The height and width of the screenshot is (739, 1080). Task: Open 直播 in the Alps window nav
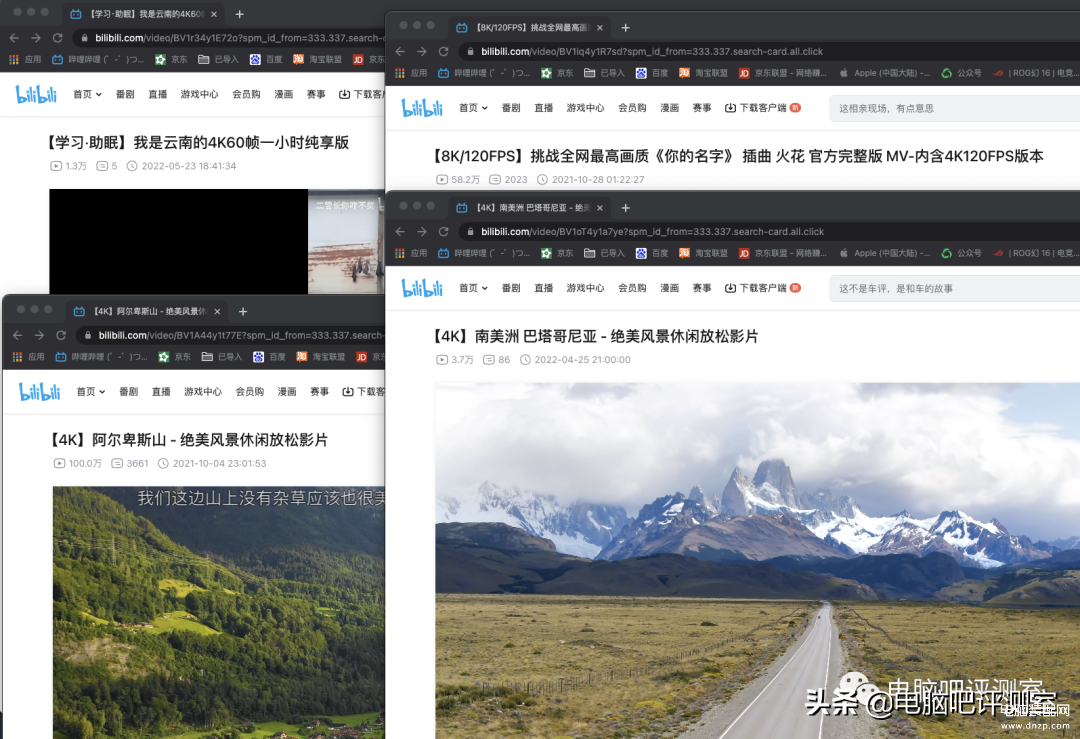click(x=160, y=391)
